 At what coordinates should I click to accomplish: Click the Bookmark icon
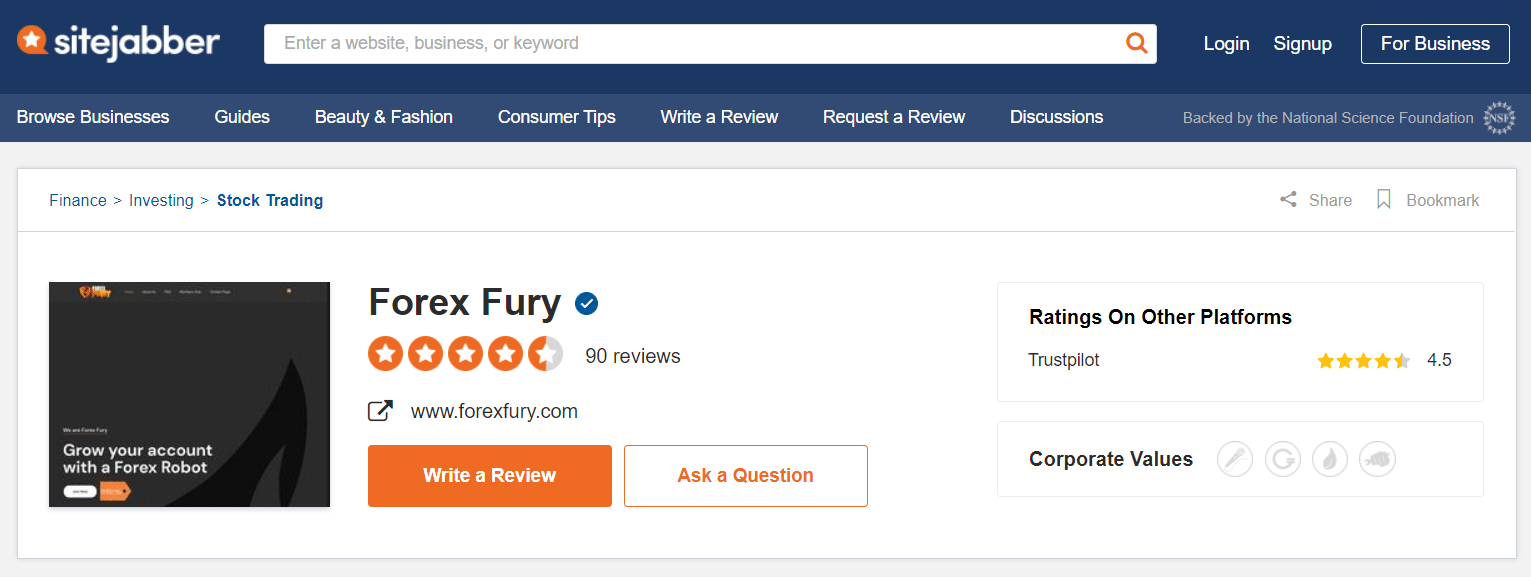pyautogui.click(x=1384, y=200)
